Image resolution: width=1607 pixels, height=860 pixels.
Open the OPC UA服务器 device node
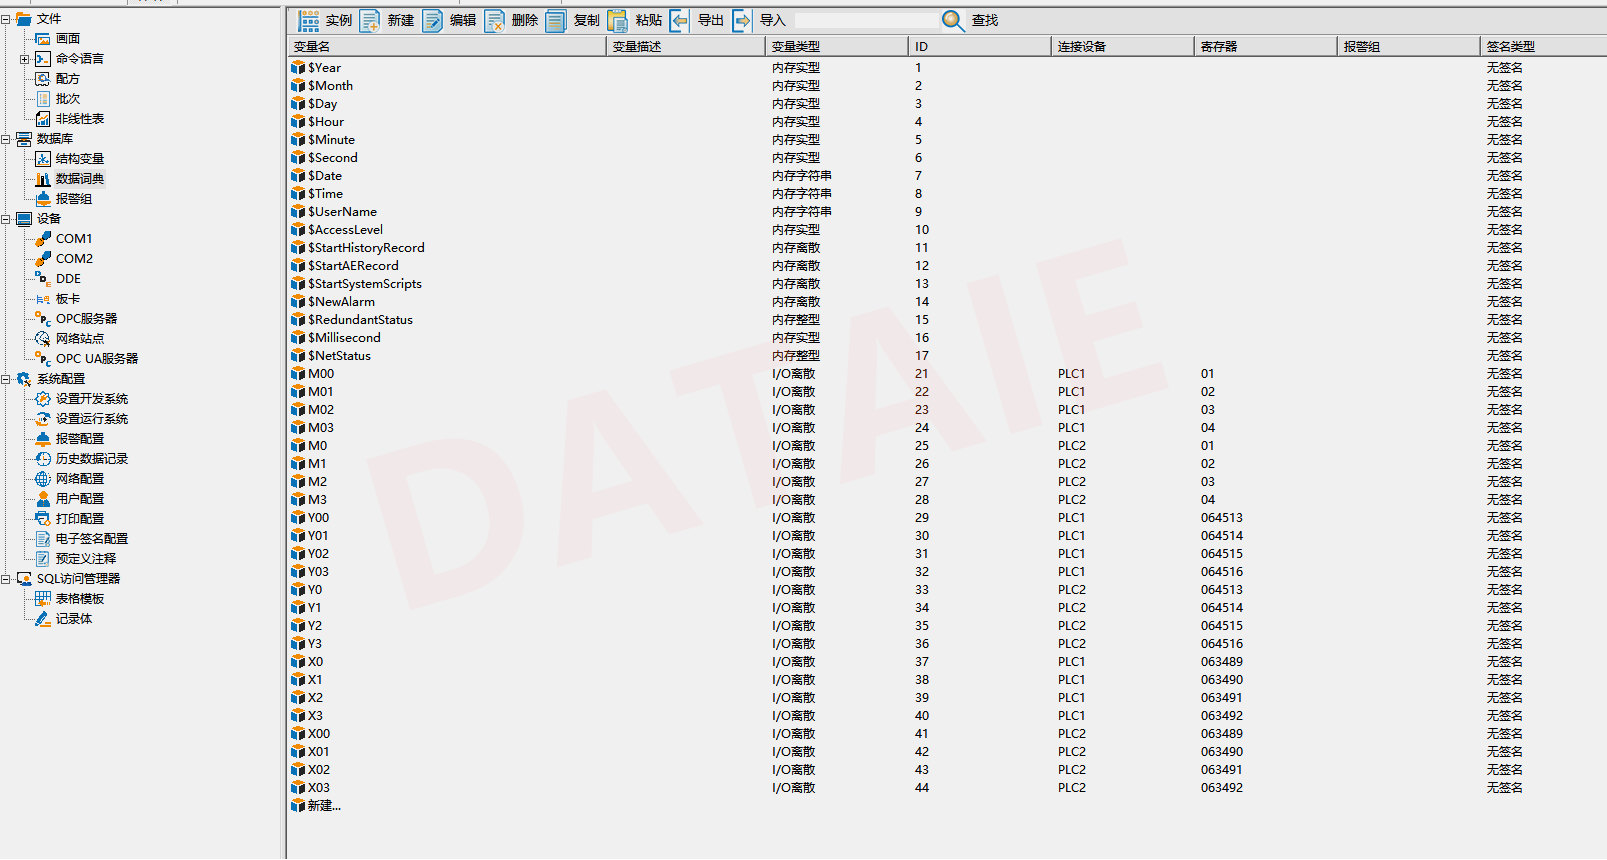[x=96, y=359]
